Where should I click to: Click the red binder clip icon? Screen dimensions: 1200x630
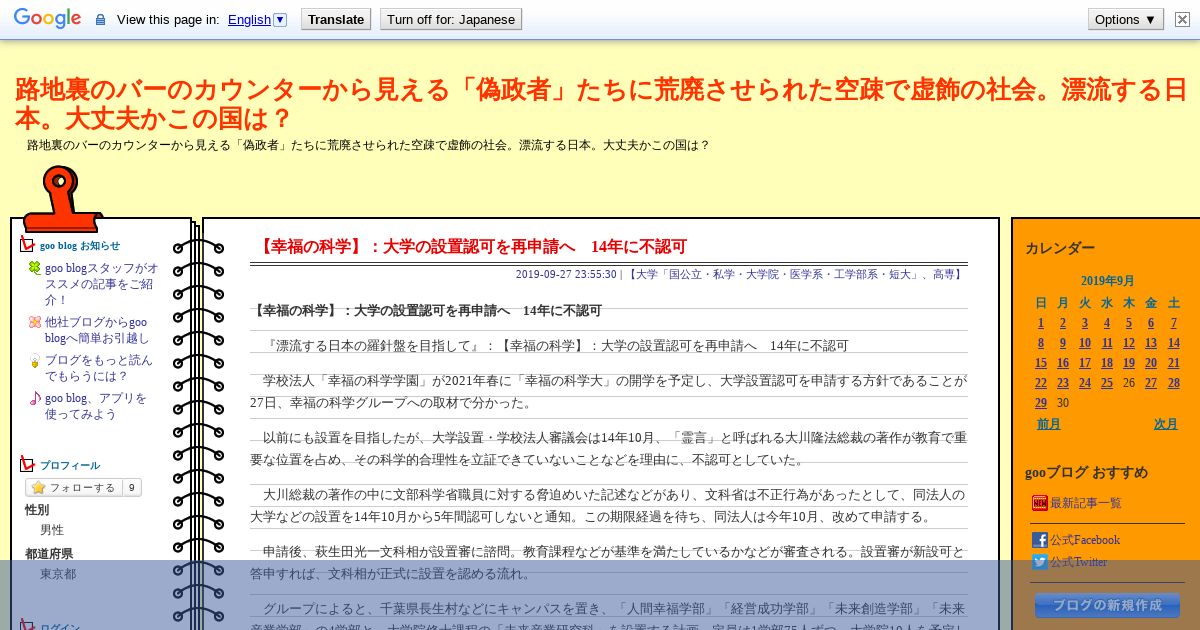pyautogui.click(x=62, y=198)
